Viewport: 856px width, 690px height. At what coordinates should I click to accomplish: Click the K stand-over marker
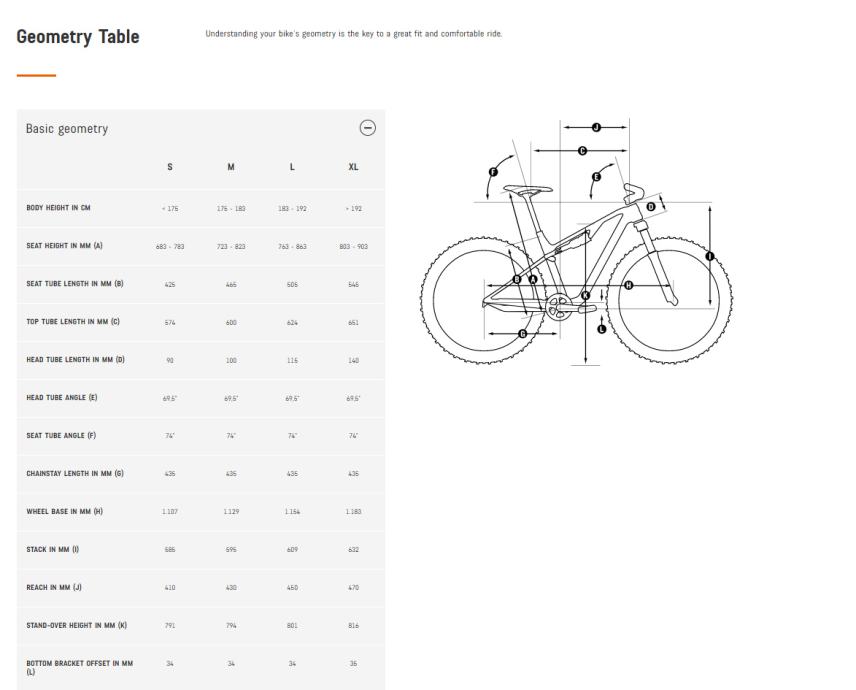click(x=585, y=295)
